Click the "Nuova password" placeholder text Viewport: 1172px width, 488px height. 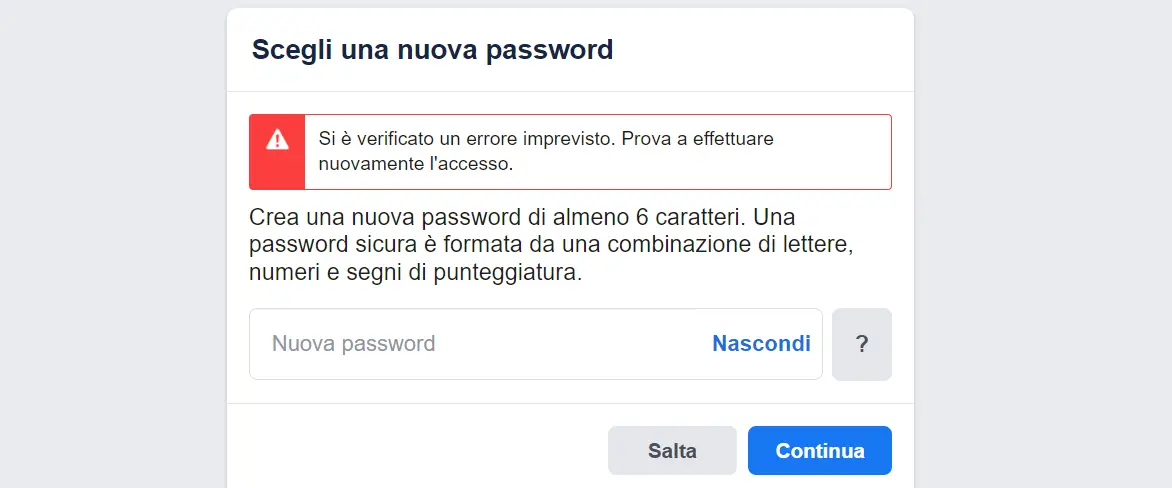pos(354,344)
